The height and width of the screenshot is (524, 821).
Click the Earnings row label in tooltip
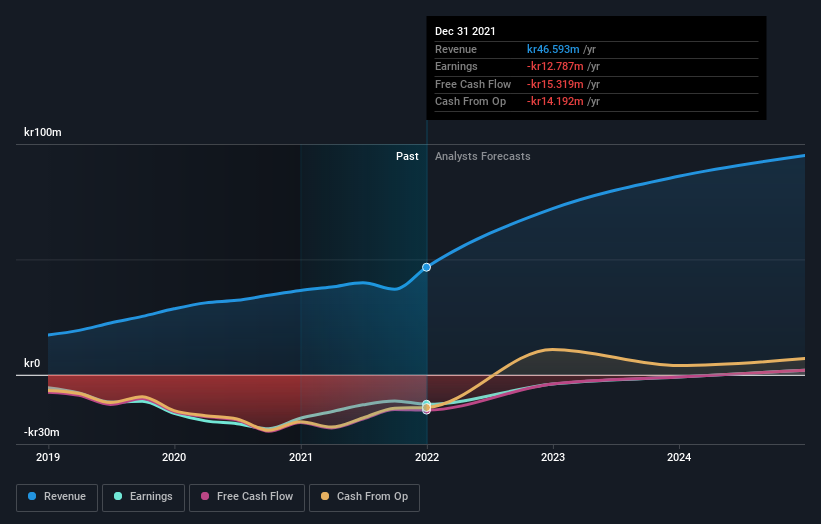coord(456,66)
